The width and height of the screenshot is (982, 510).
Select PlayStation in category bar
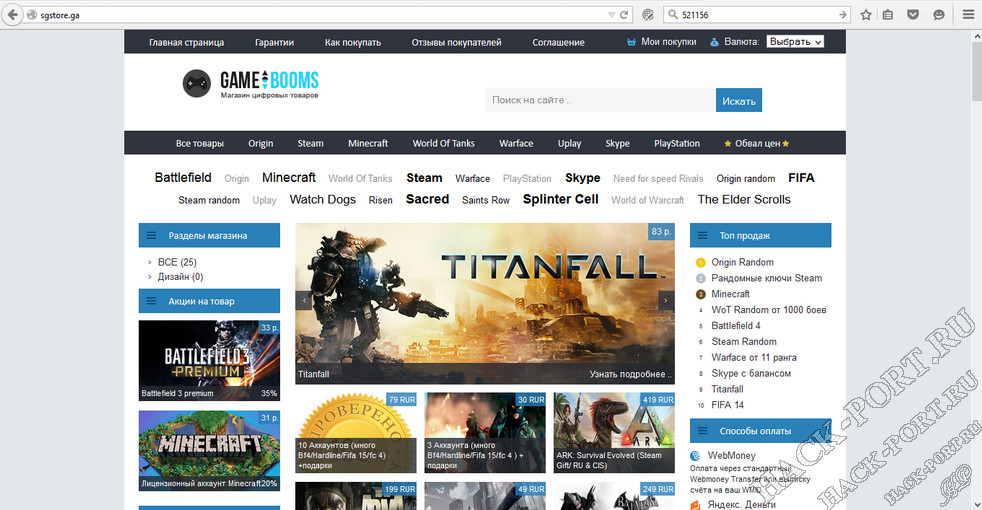click(x=677, y=143)
